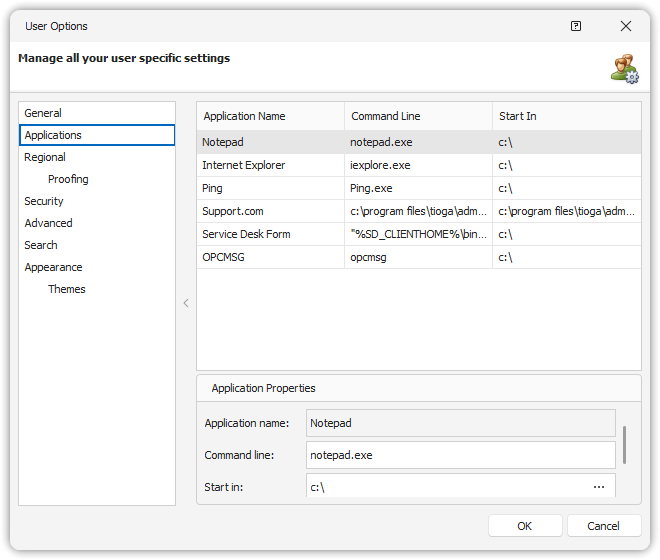Open Search settings

point(41,245)
